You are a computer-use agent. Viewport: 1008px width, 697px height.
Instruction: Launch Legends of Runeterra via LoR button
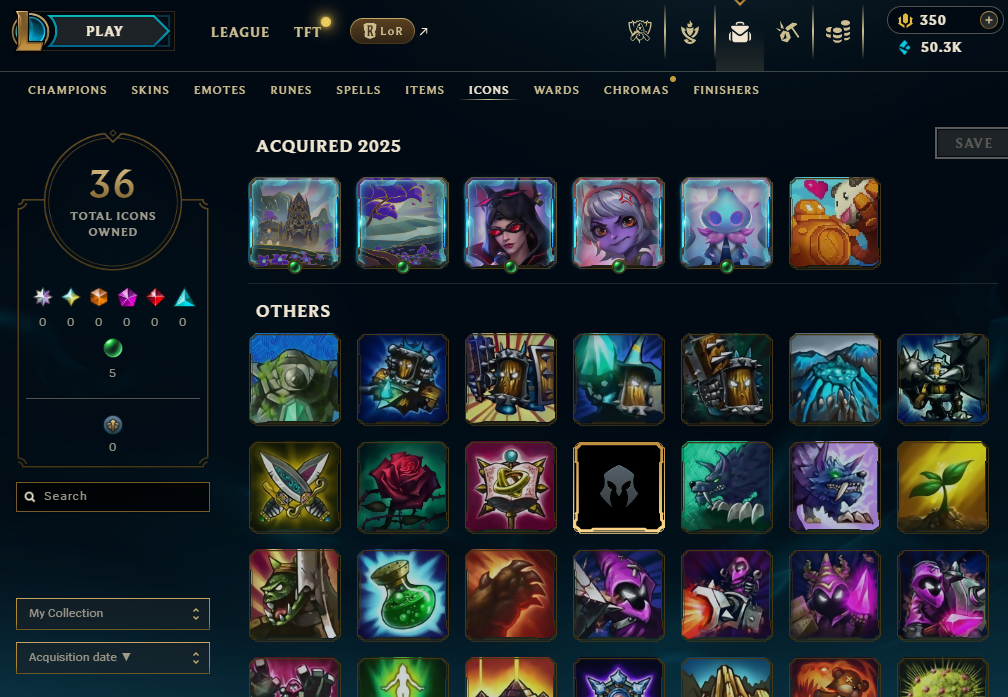tap(382, 31)
